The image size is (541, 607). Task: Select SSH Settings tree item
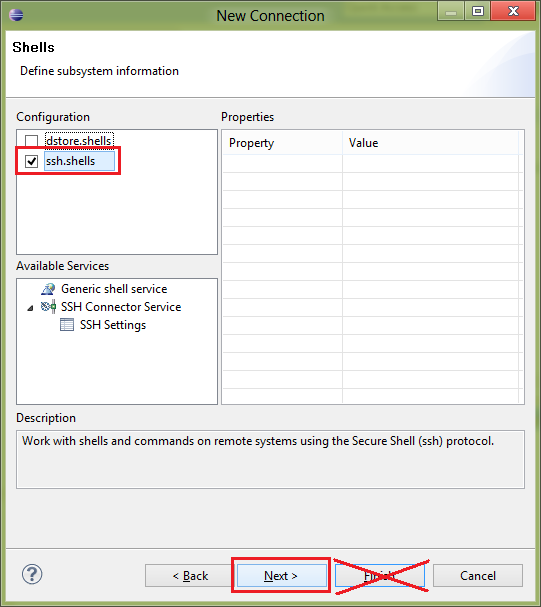(113, 325)
